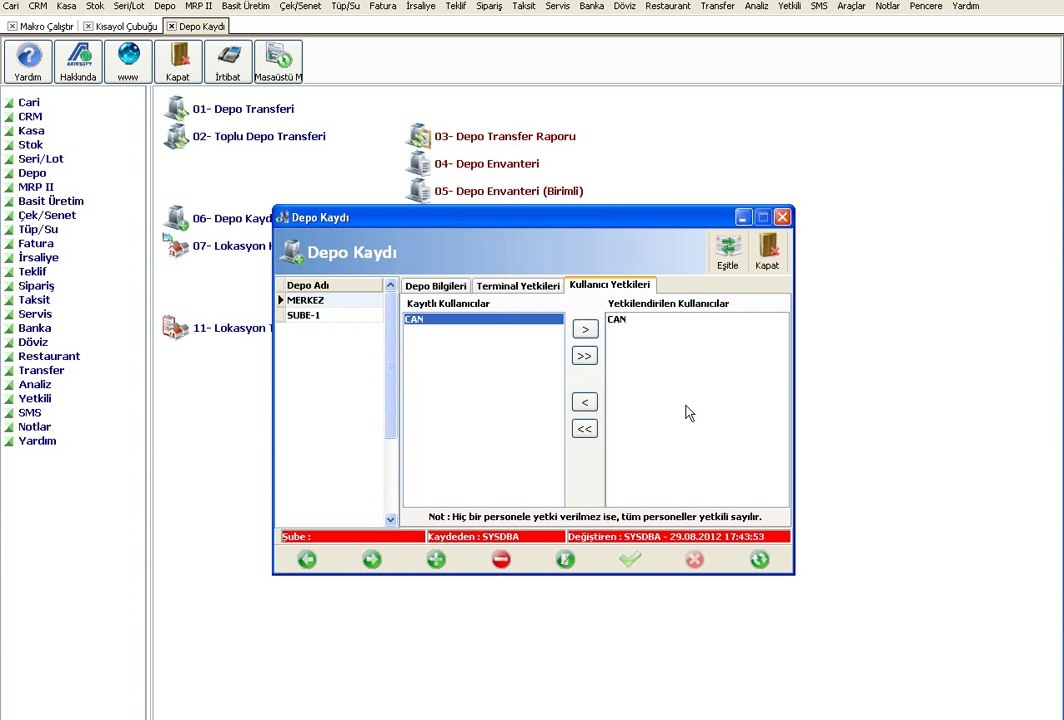
Task: Open 01- Depo Transferi
Action: pos(229,109)
